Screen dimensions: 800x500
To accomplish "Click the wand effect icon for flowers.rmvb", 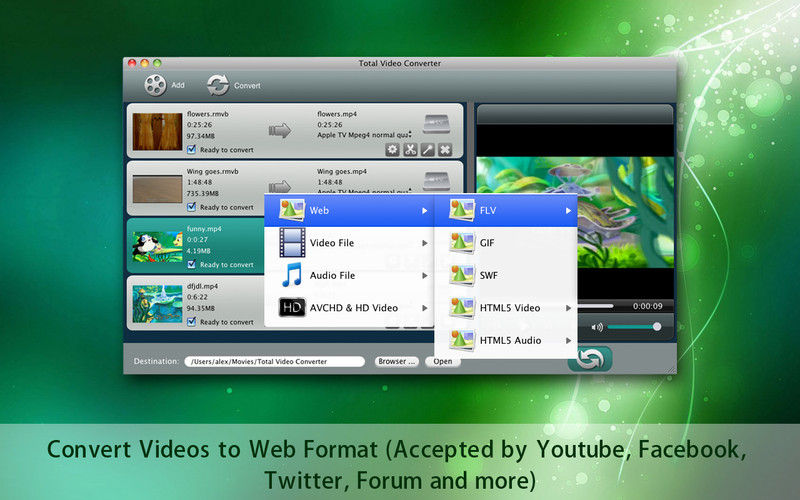I will click(428, 150).
